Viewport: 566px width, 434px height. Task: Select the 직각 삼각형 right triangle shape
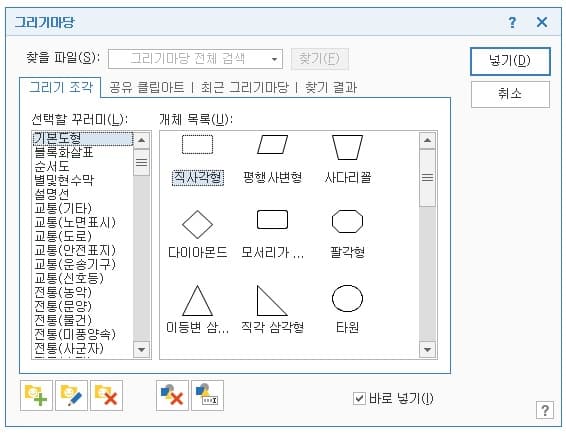[x=272, y=301]
